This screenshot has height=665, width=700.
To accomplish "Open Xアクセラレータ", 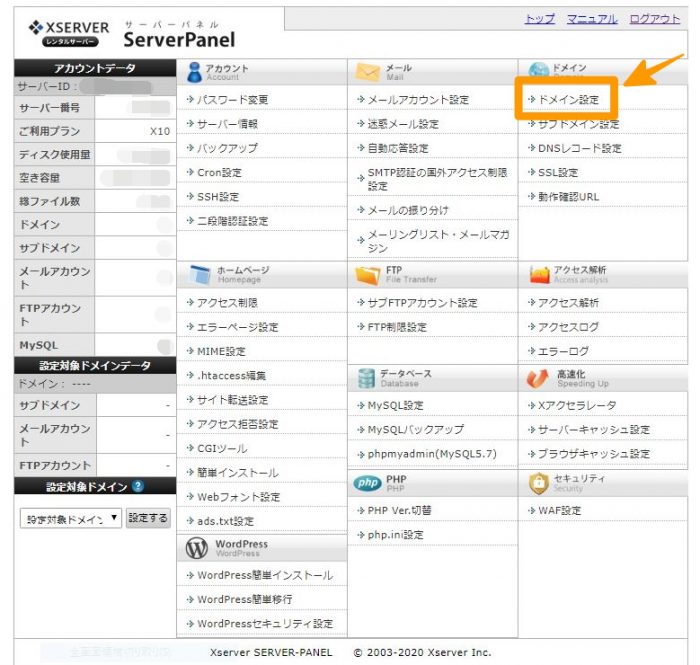I will [x=577, y=405].
